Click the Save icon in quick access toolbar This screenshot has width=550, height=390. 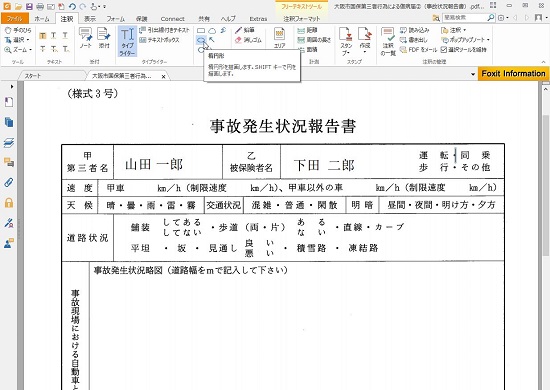coord(29,6)
